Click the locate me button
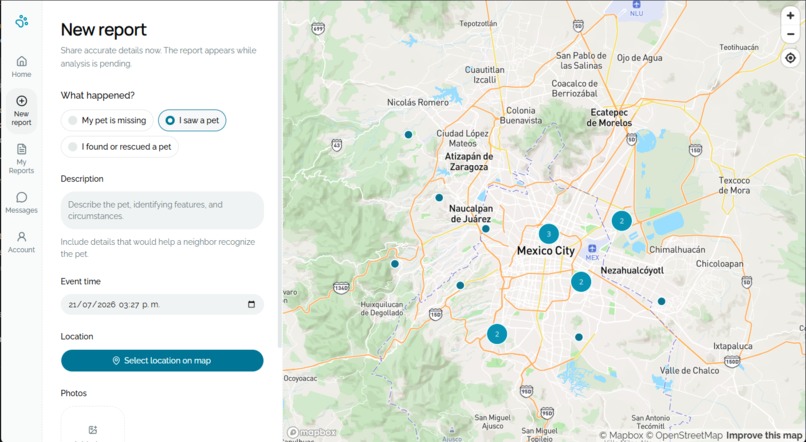 pyautogui.click(x=791, y=58)
